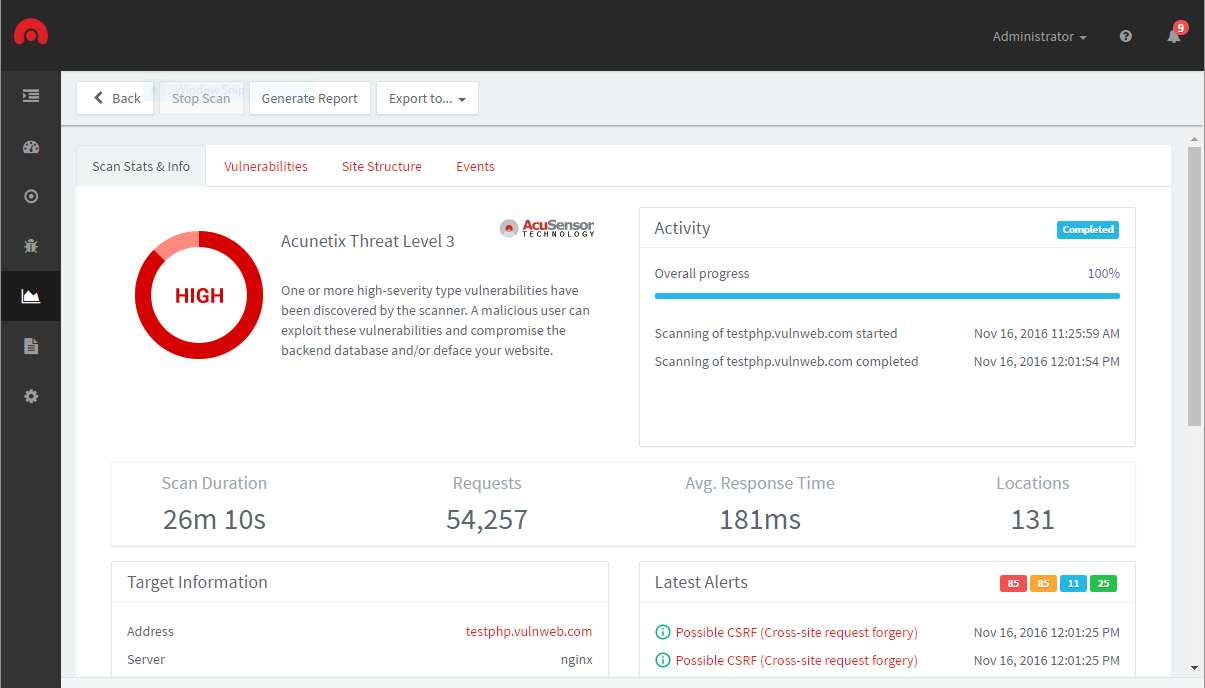The height and width of the screenshot is (688, 1205).
Task: Open Settings via the gear icon
Action: point(31,396)
